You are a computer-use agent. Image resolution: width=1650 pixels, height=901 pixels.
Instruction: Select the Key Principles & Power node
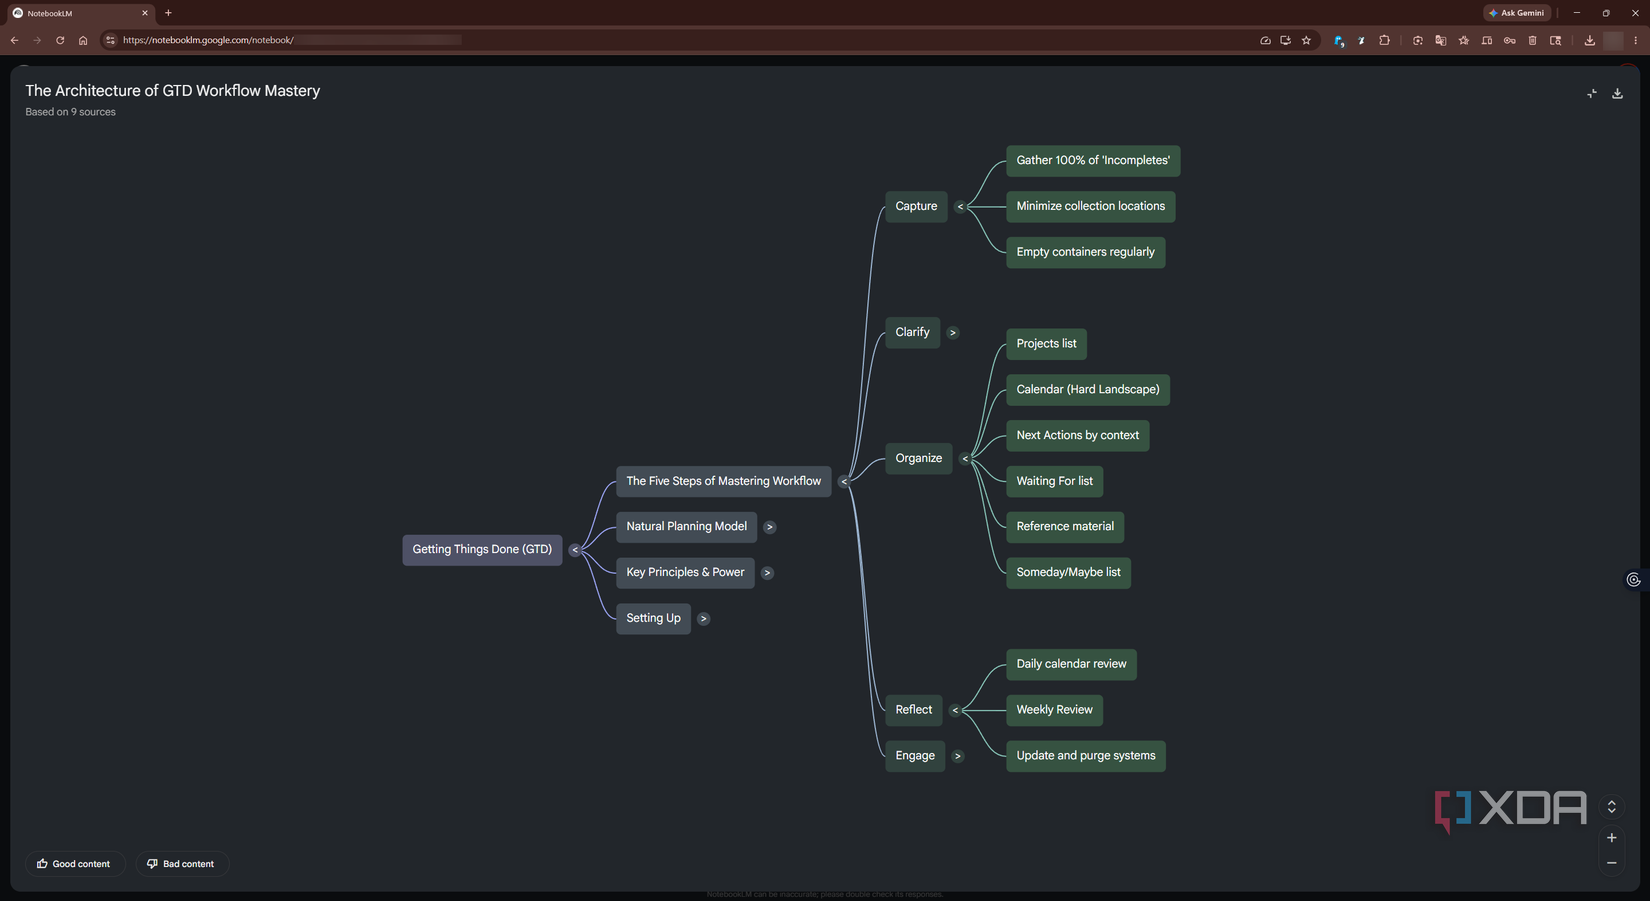pyautogui.click(x=685, y=572)
